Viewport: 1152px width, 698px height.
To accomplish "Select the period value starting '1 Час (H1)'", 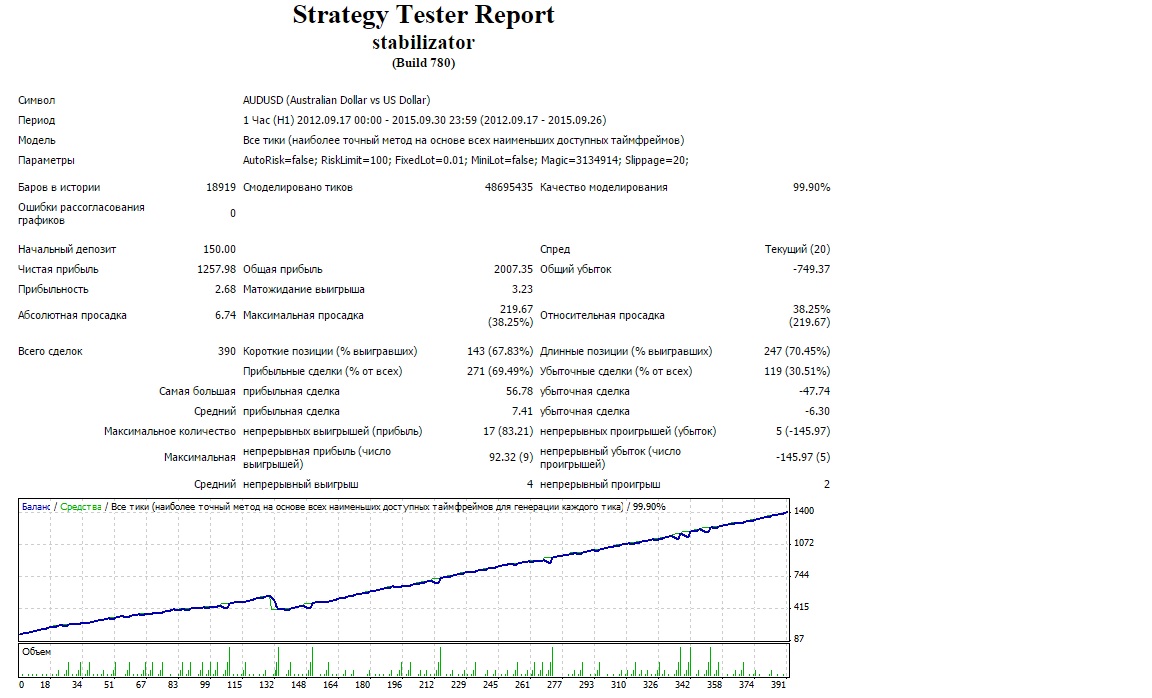I will [425, 120].
